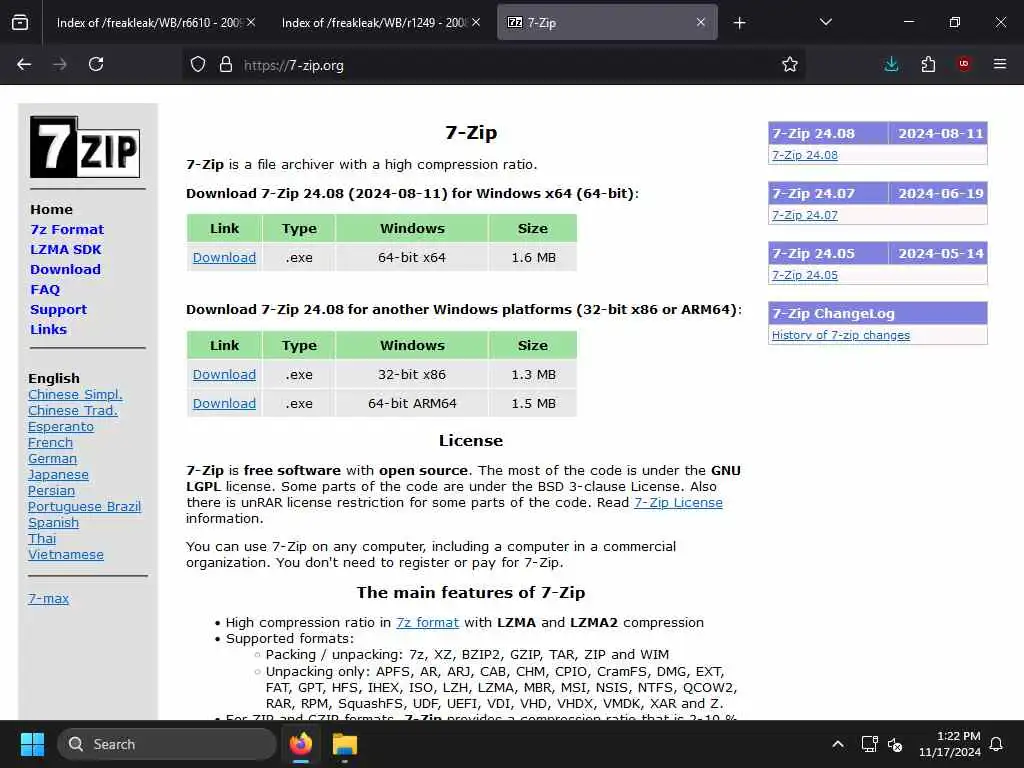The image size is (1024, 768).
Task: Open the Windows Start button
Action: 32,744
